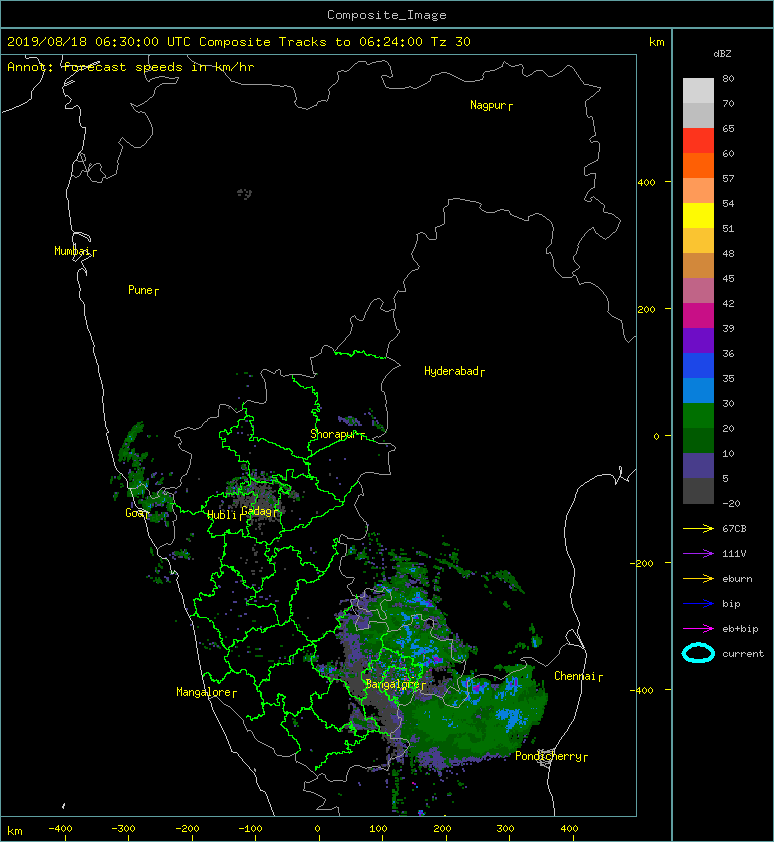This screenshot has height=842, width=774.
Task: Select the lightest gray 70–80 dBZ swatch
Action: click(x=698, y=91)
